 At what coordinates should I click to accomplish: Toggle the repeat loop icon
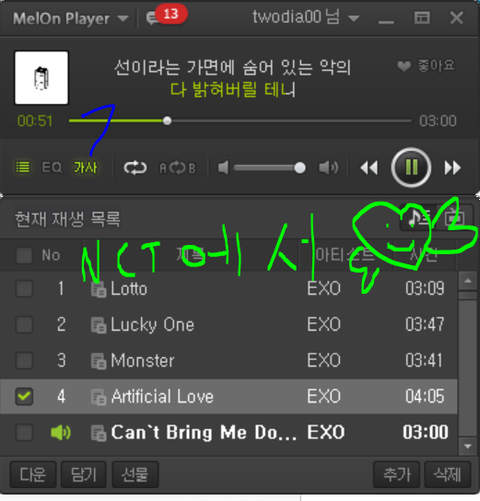135,168
